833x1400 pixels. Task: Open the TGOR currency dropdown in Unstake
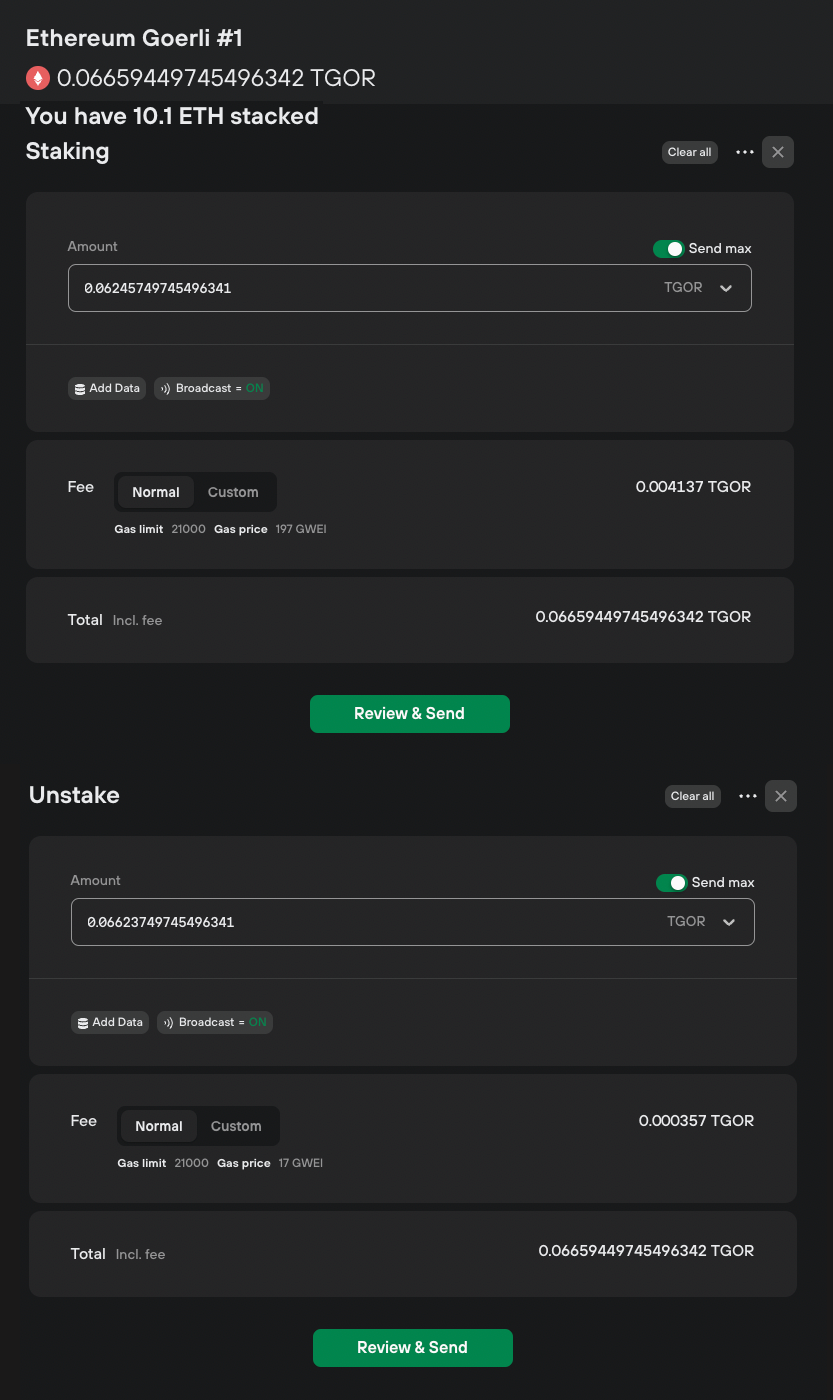[x=703, y=921]
